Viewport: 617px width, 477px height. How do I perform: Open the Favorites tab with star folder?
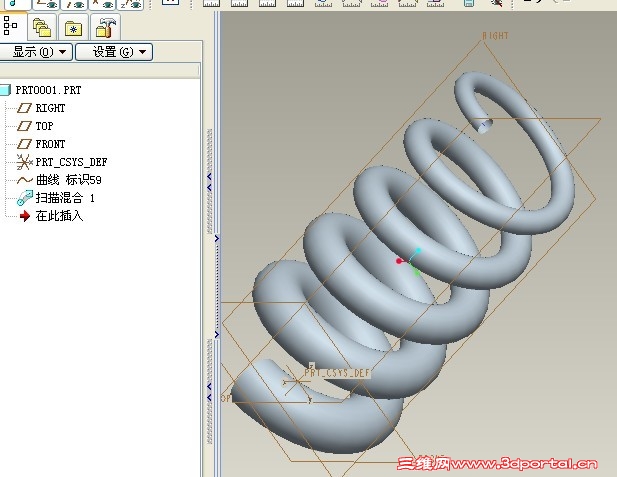click(73, 28)
